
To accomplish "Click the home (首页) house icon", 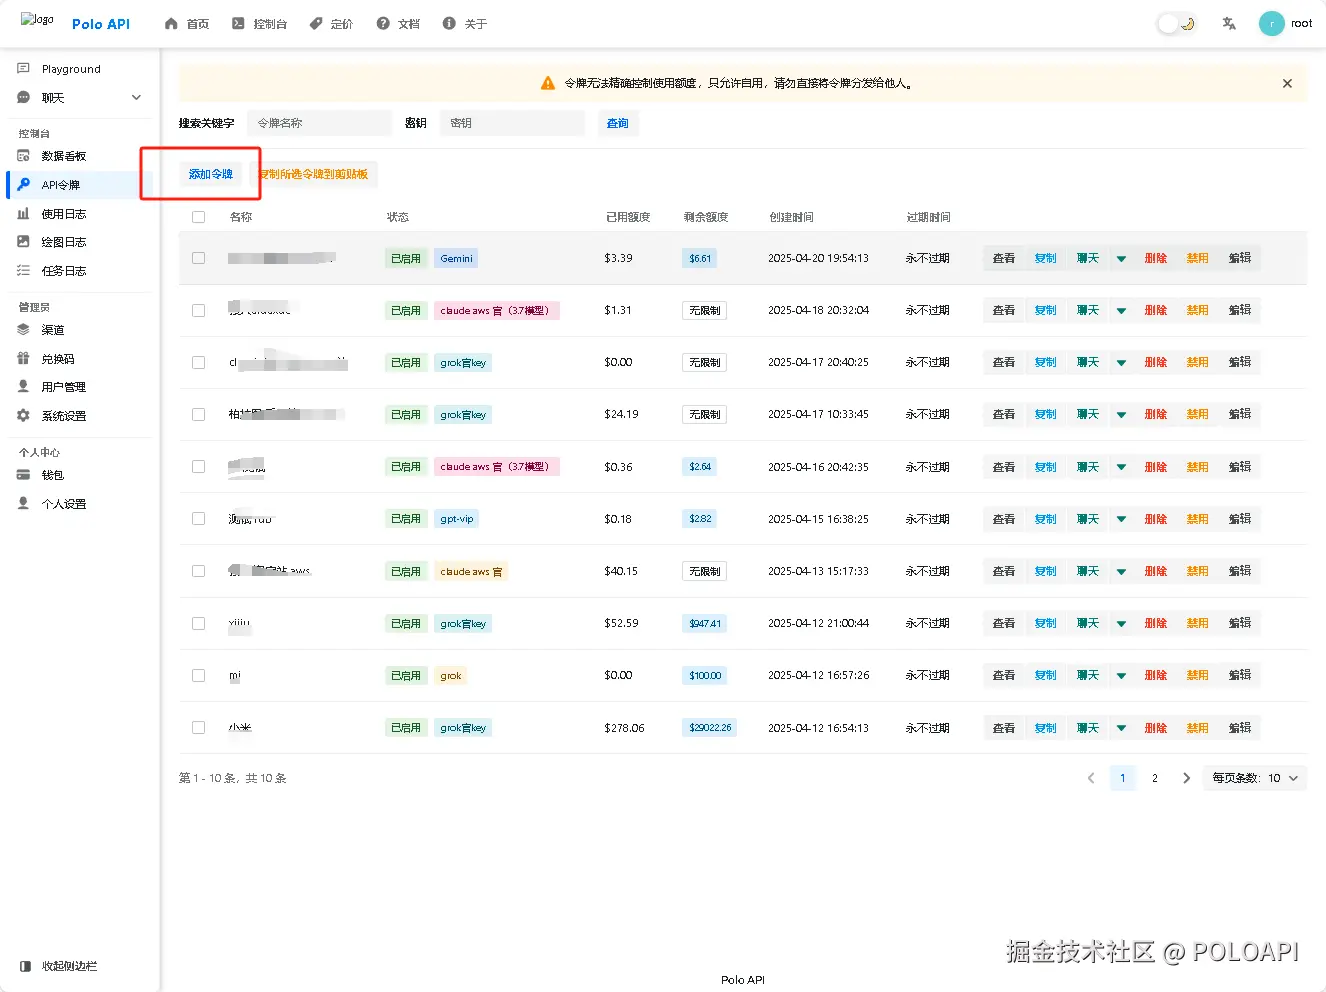I will (171, 23).
